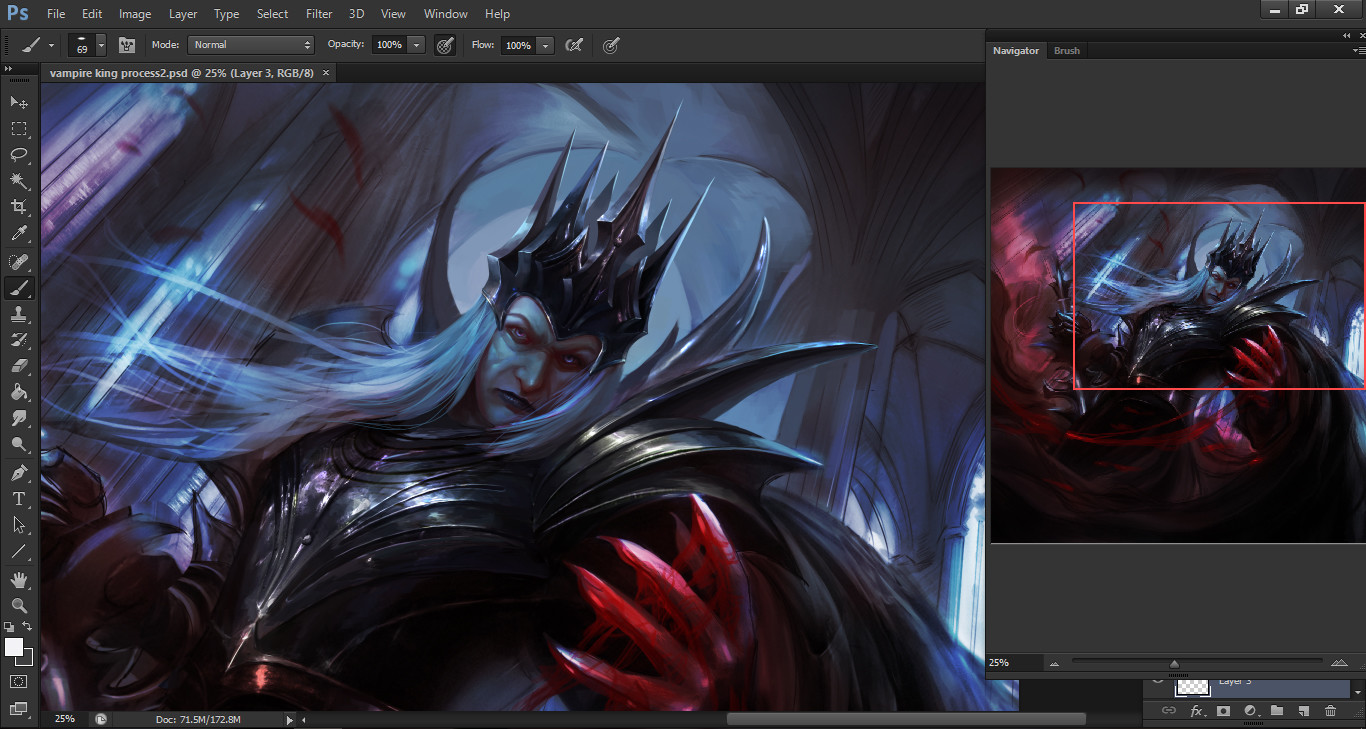Toggle pressure control for opacity
1366x729 pixels.
[445, 45]
